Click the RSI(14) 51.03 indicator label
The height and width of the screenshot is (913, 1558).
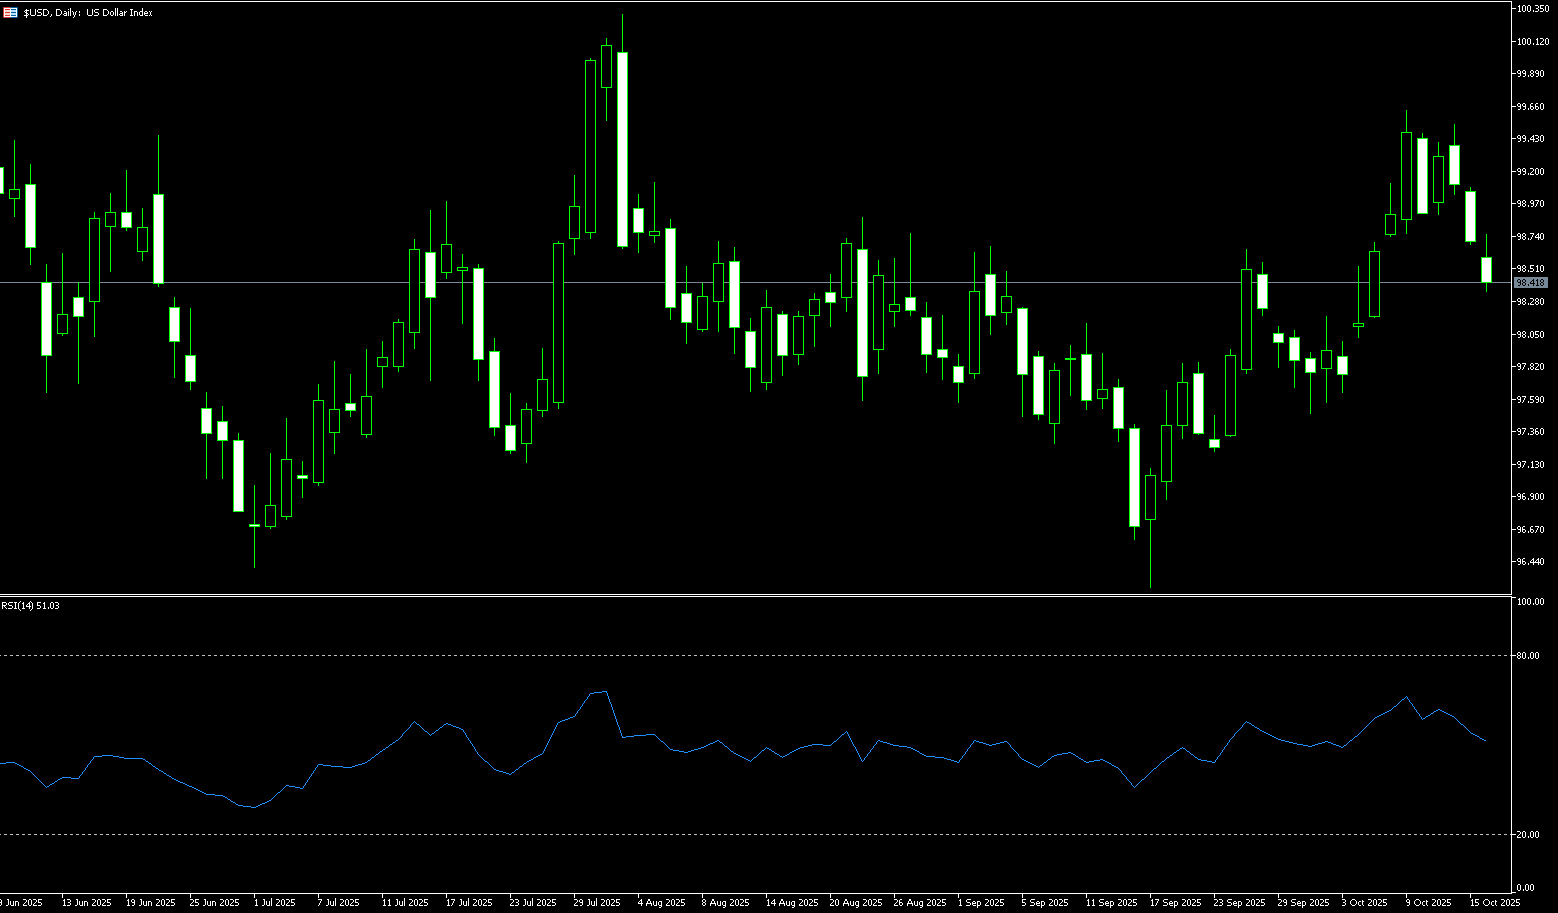point(30,606)
